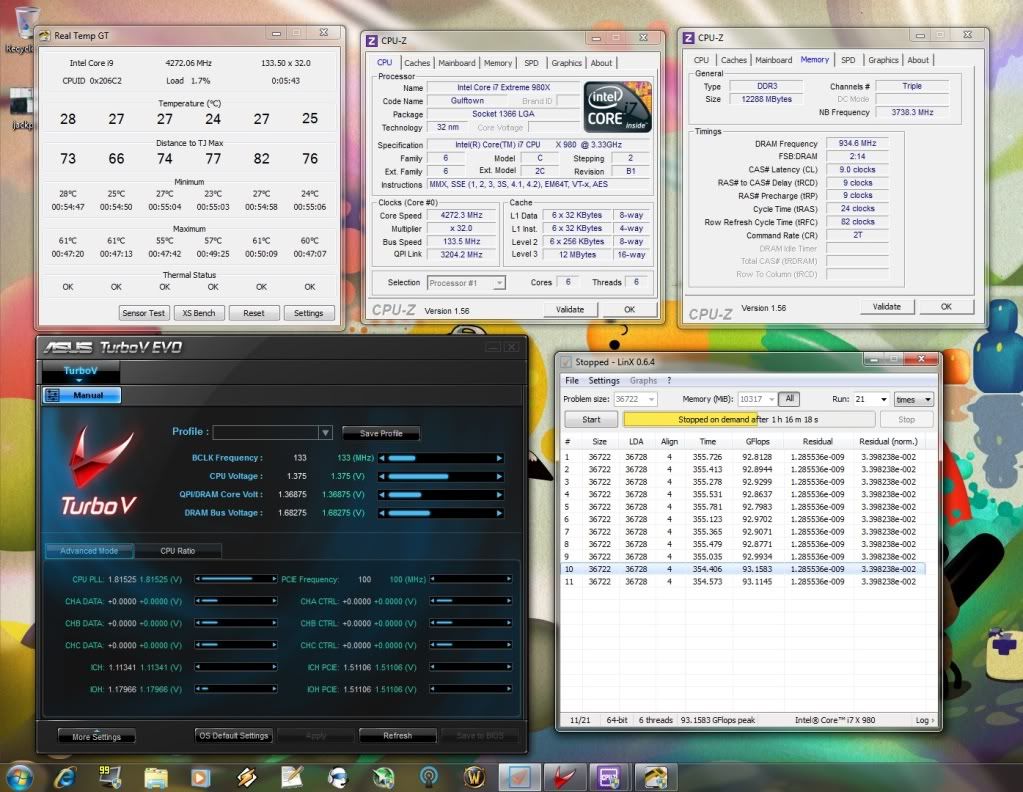This screenshot has height=792, width=1023.
Task: Run XS Bench in Real Temp GT
Action: coord(199,313)
